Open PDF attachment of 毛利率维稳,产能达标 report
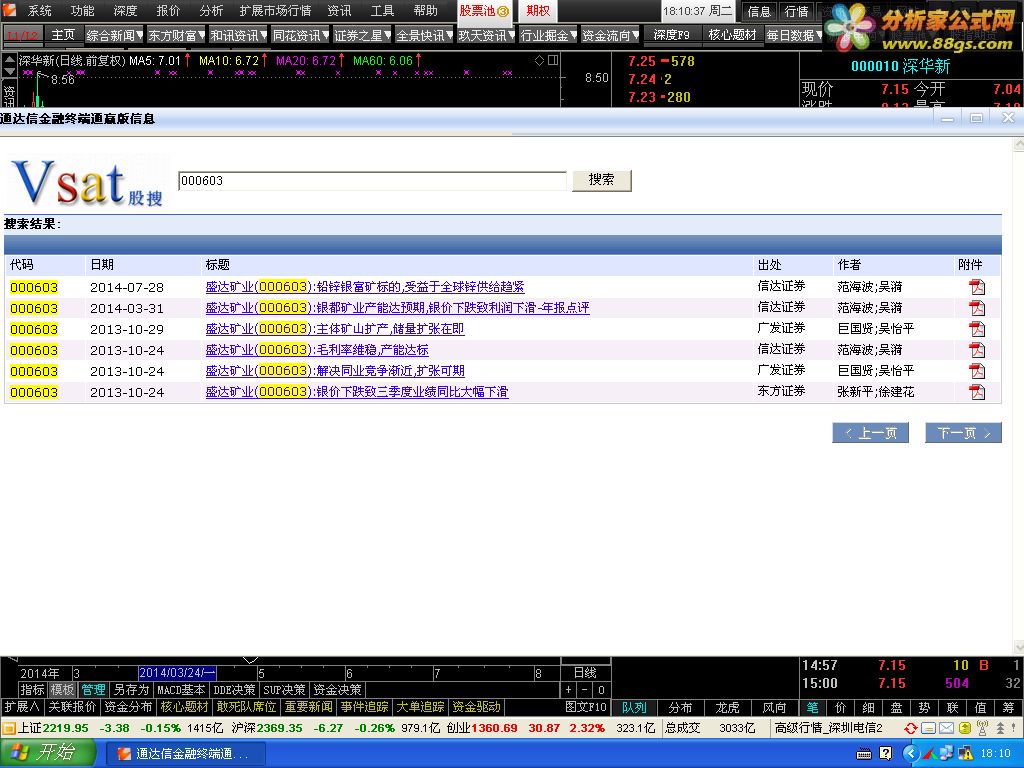The image size is (1024, 768). (x=977, y=350)
